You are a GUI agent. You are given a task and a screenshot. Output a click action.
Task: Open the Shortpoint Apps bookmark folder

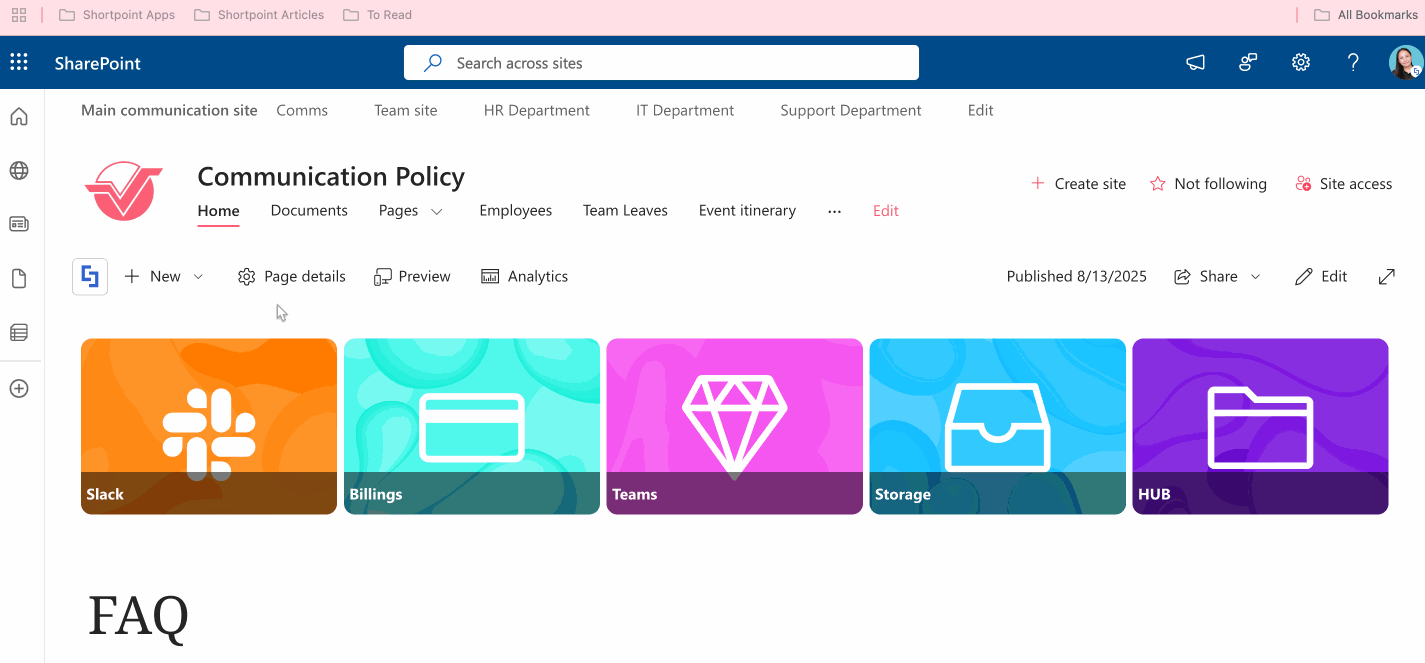click(x=117, y=15)
